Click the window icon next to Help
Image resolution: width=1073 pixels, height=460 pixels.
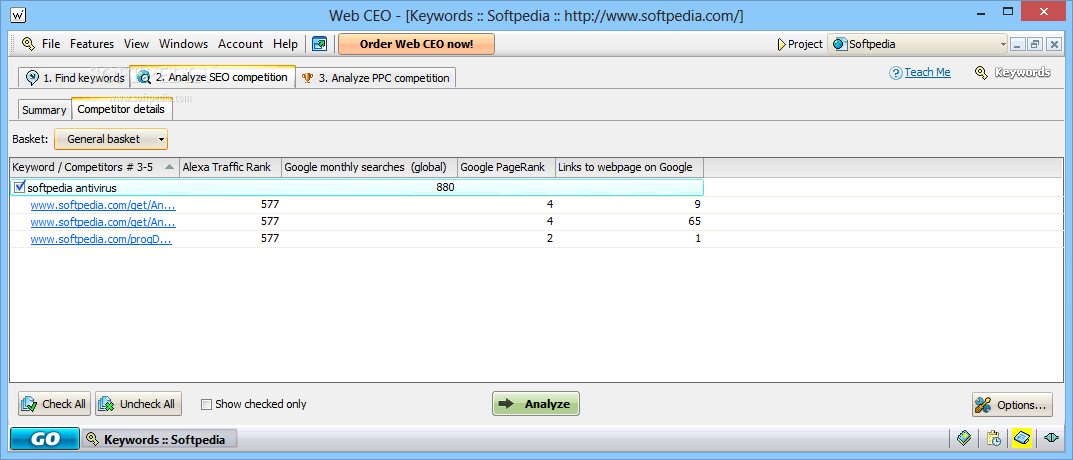[x=320, y=44]
